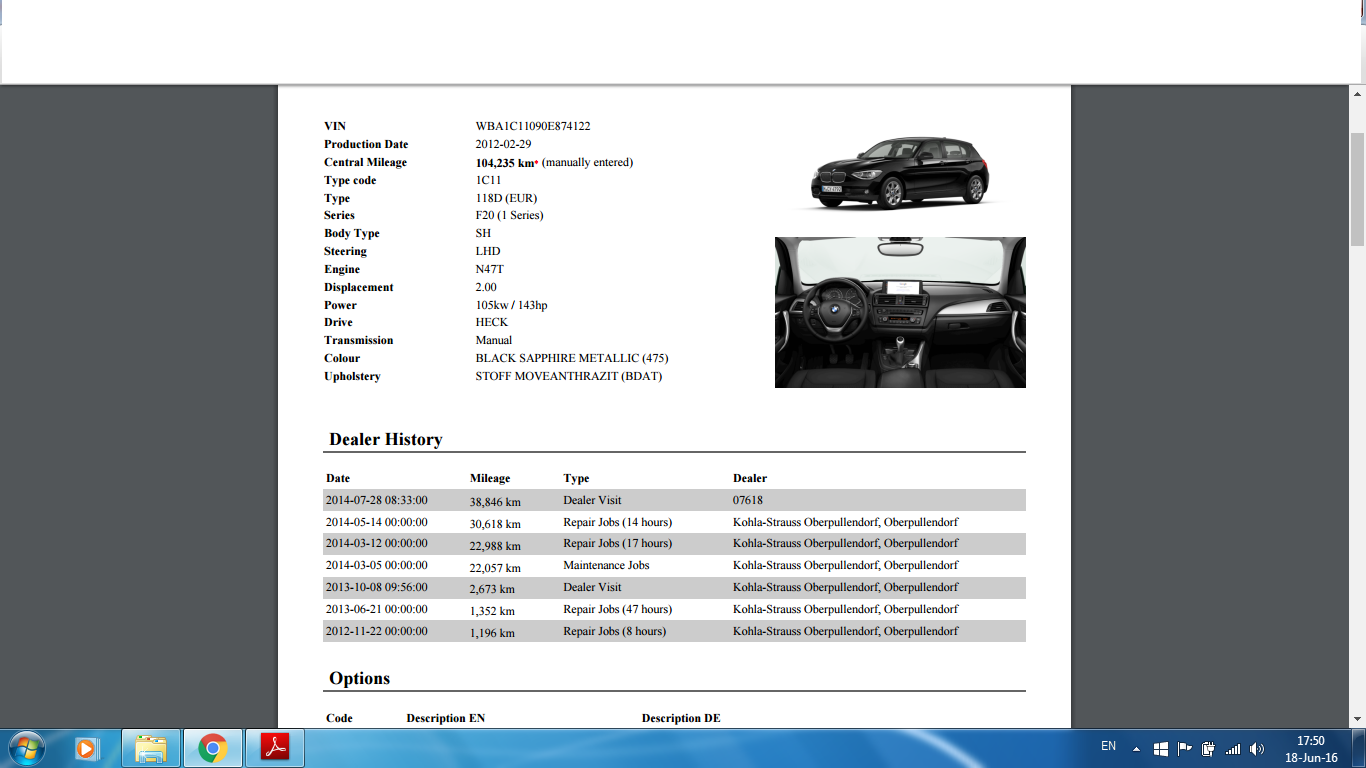Screen dimensions: 1366x768
Task: Click the Description EN column header
Action: (x=446, y=718)
